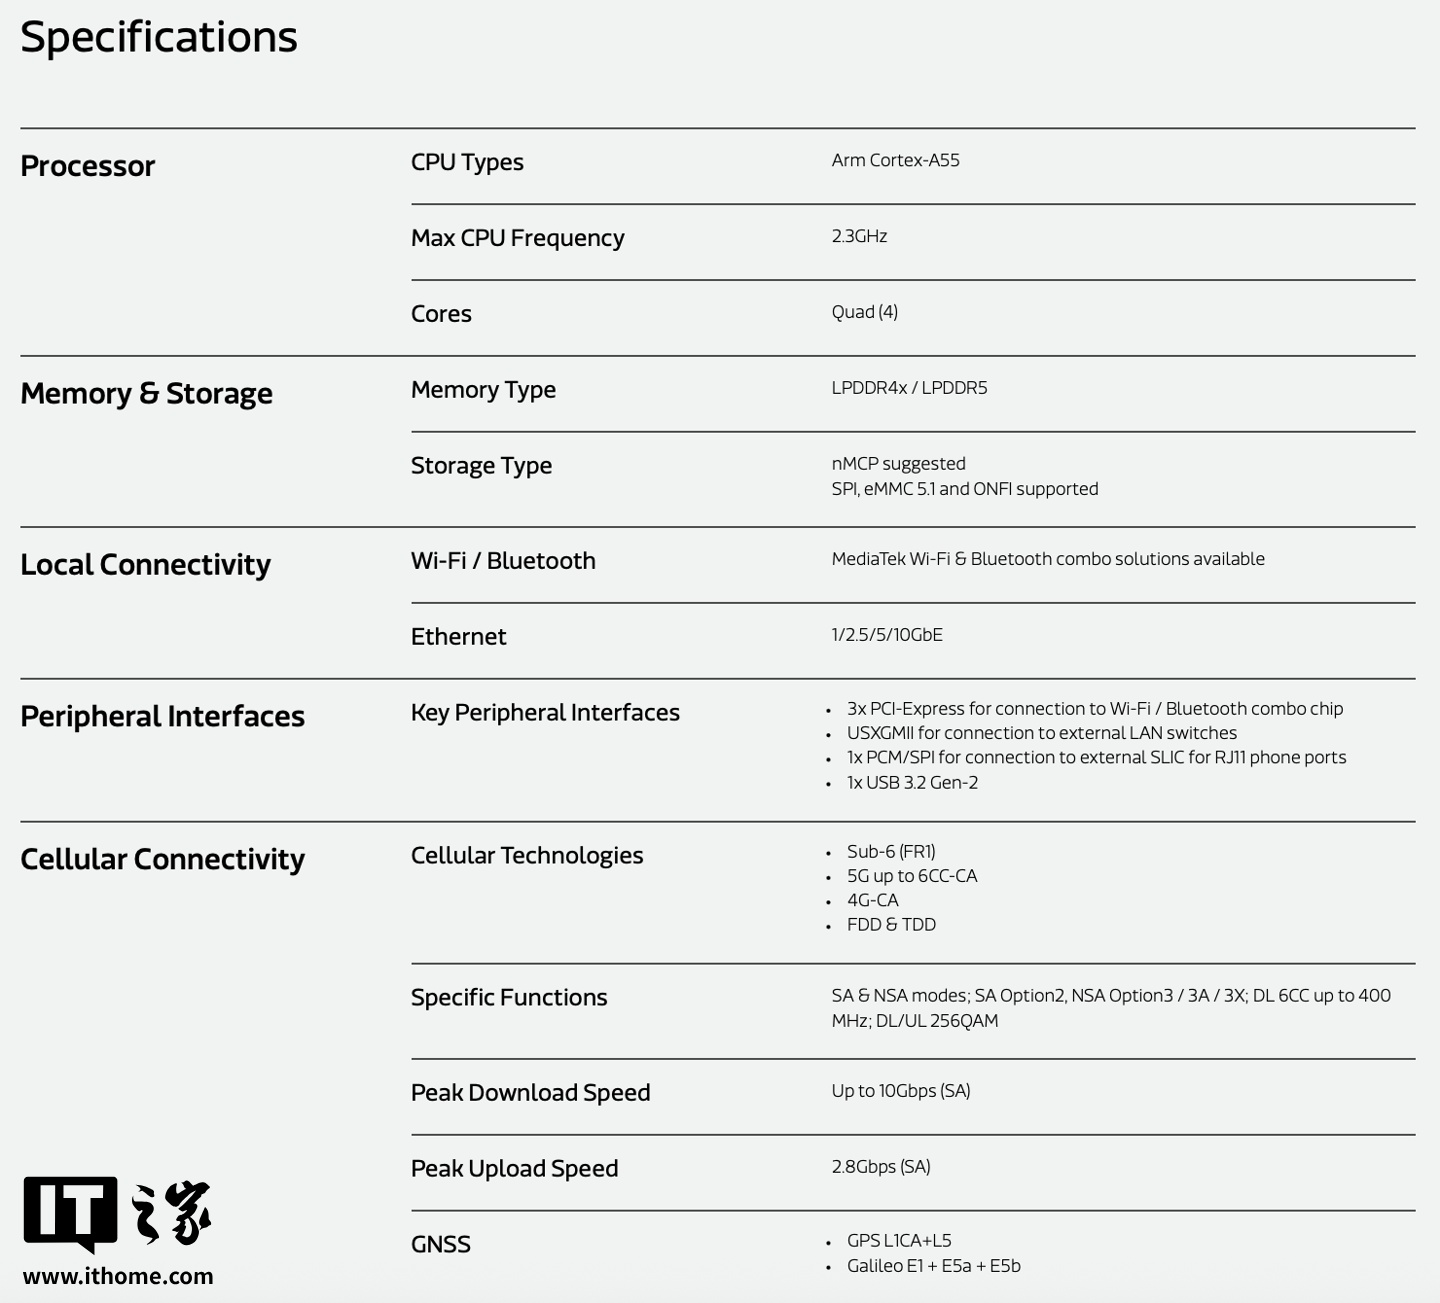Click the Peripheral Interfaces section heading
The height and width of the screenshot is (1303, 1440).
[162, 717]
